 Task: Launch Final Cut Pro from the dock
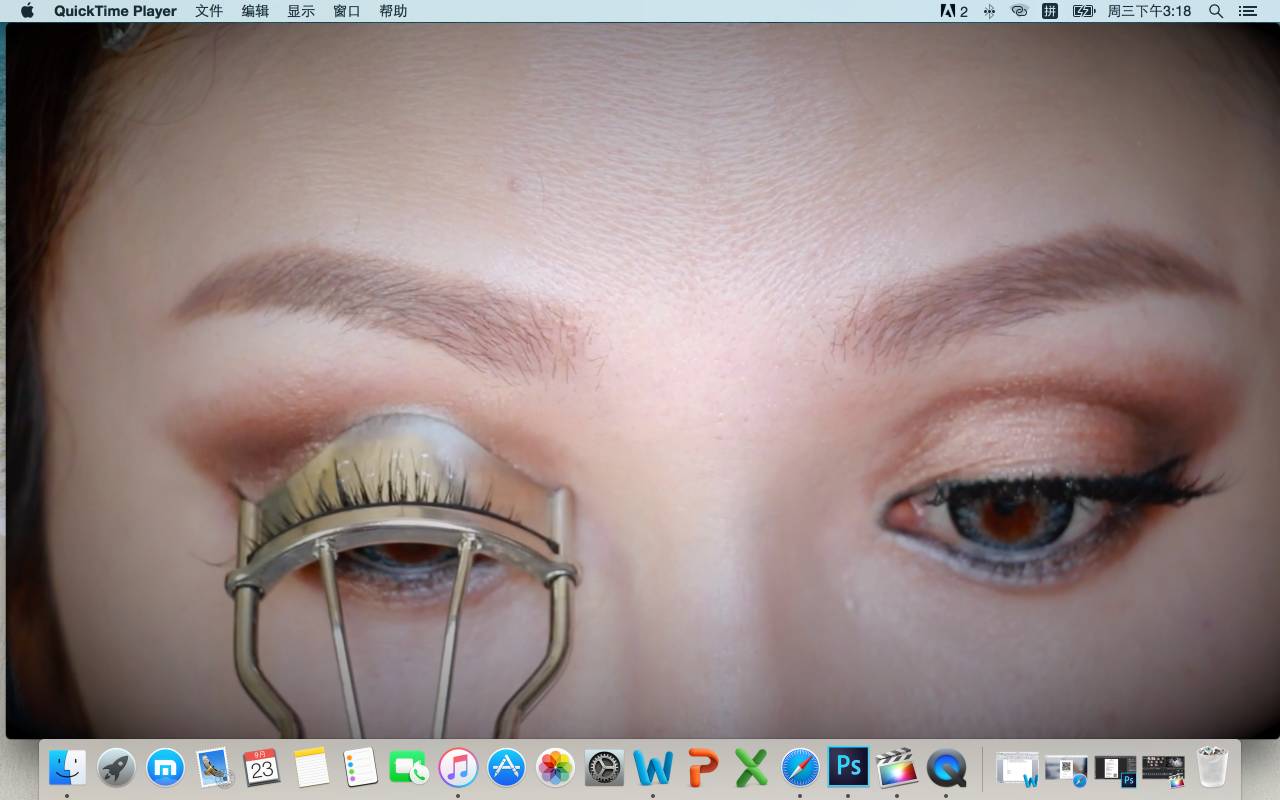tap(897, 768)
